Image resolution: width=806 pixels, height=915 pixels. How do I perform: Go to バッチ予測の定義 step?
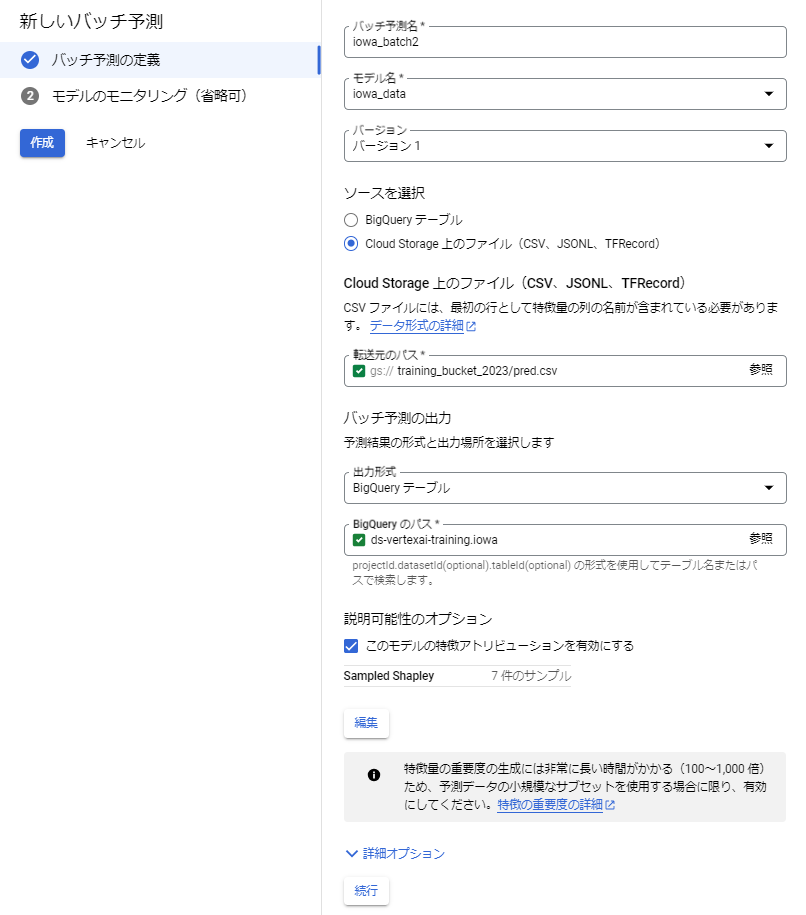point(160,60)
